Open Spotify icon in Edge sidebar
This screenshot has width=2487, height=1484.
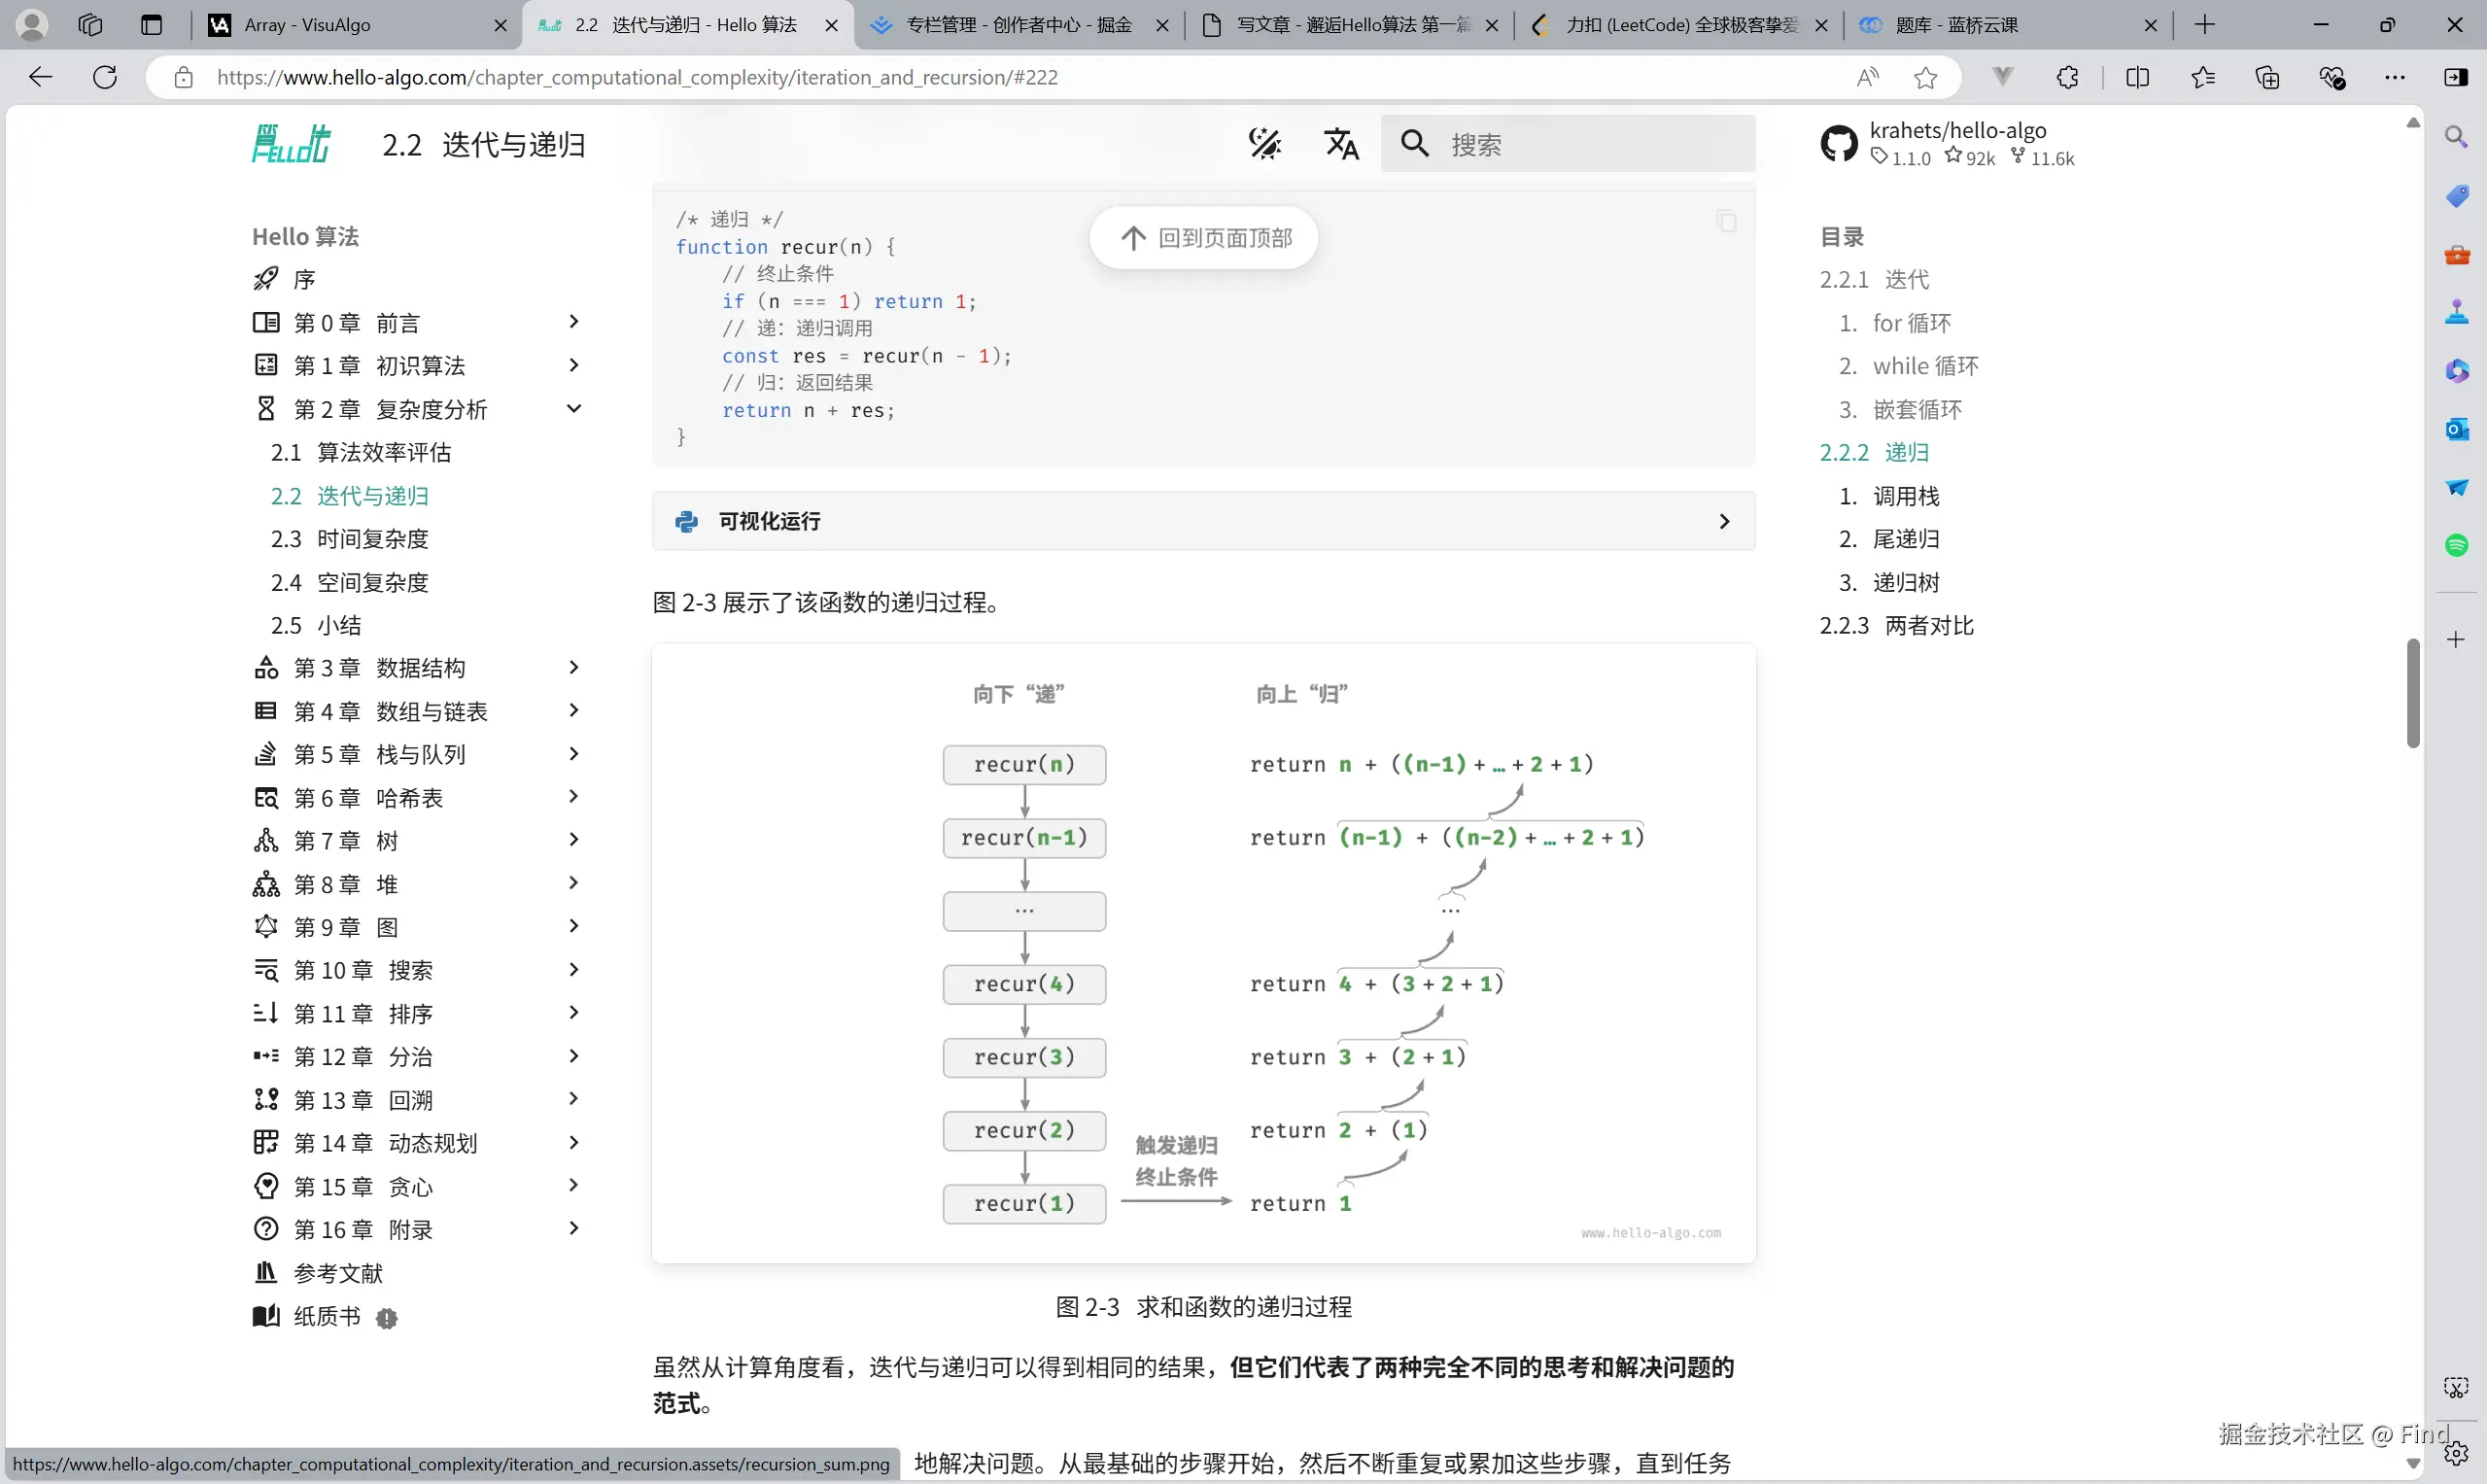click(x=2456, y=545)
